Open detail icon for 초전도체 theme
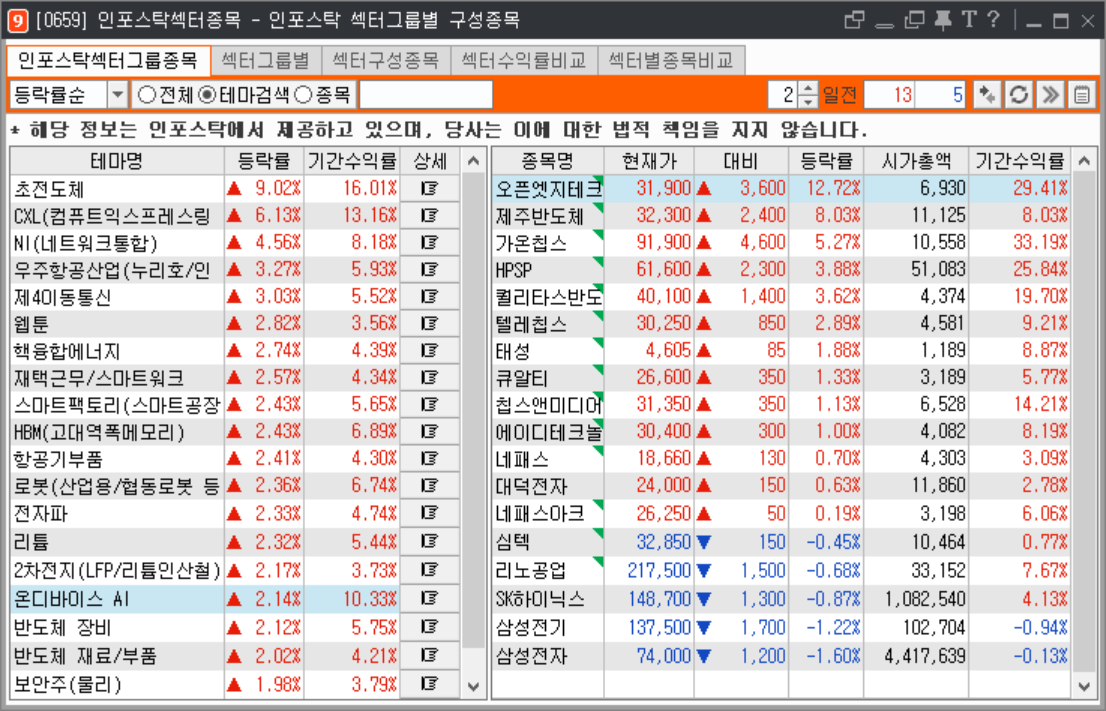Viewport: 1106px width, 711px height. [x=429, y=189]
